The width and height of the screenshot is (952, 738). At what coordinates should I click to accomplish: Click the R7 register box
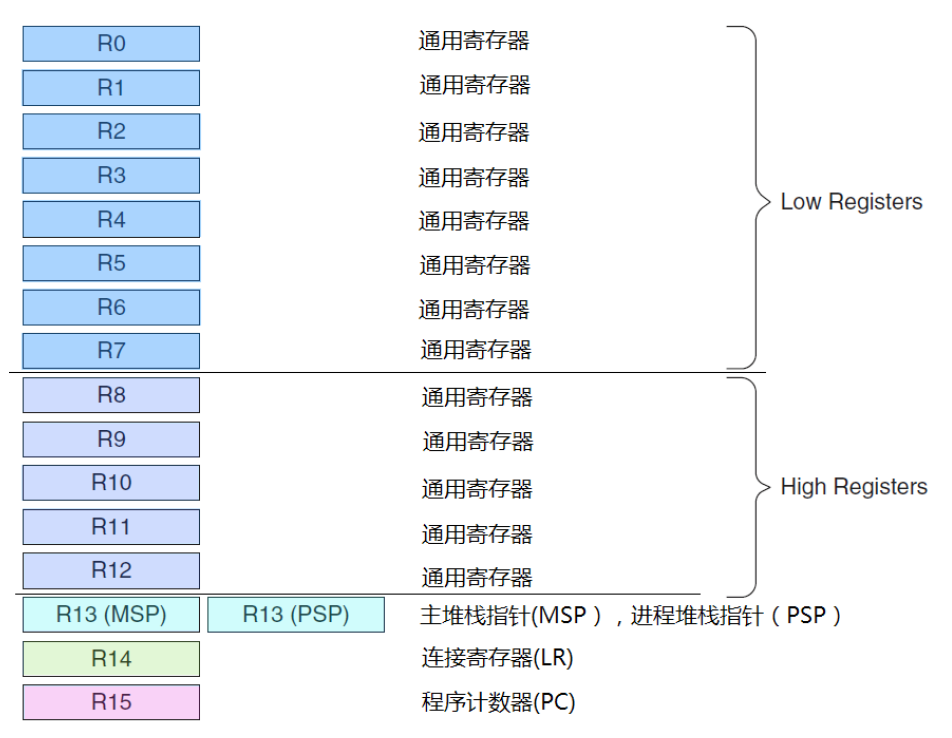tap(111, 351)
